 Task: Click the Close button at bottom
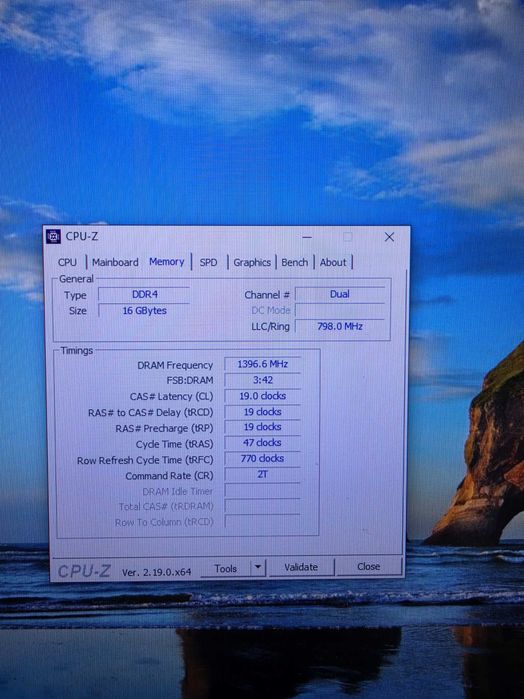coord(368,567)
